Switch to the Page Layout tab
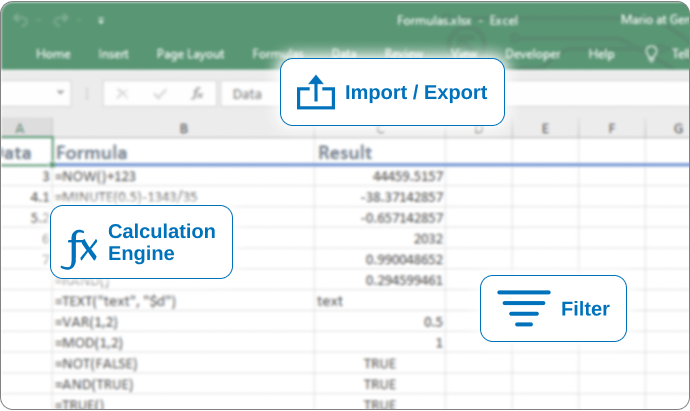This screenshot has width=690, height=411. 190,54
